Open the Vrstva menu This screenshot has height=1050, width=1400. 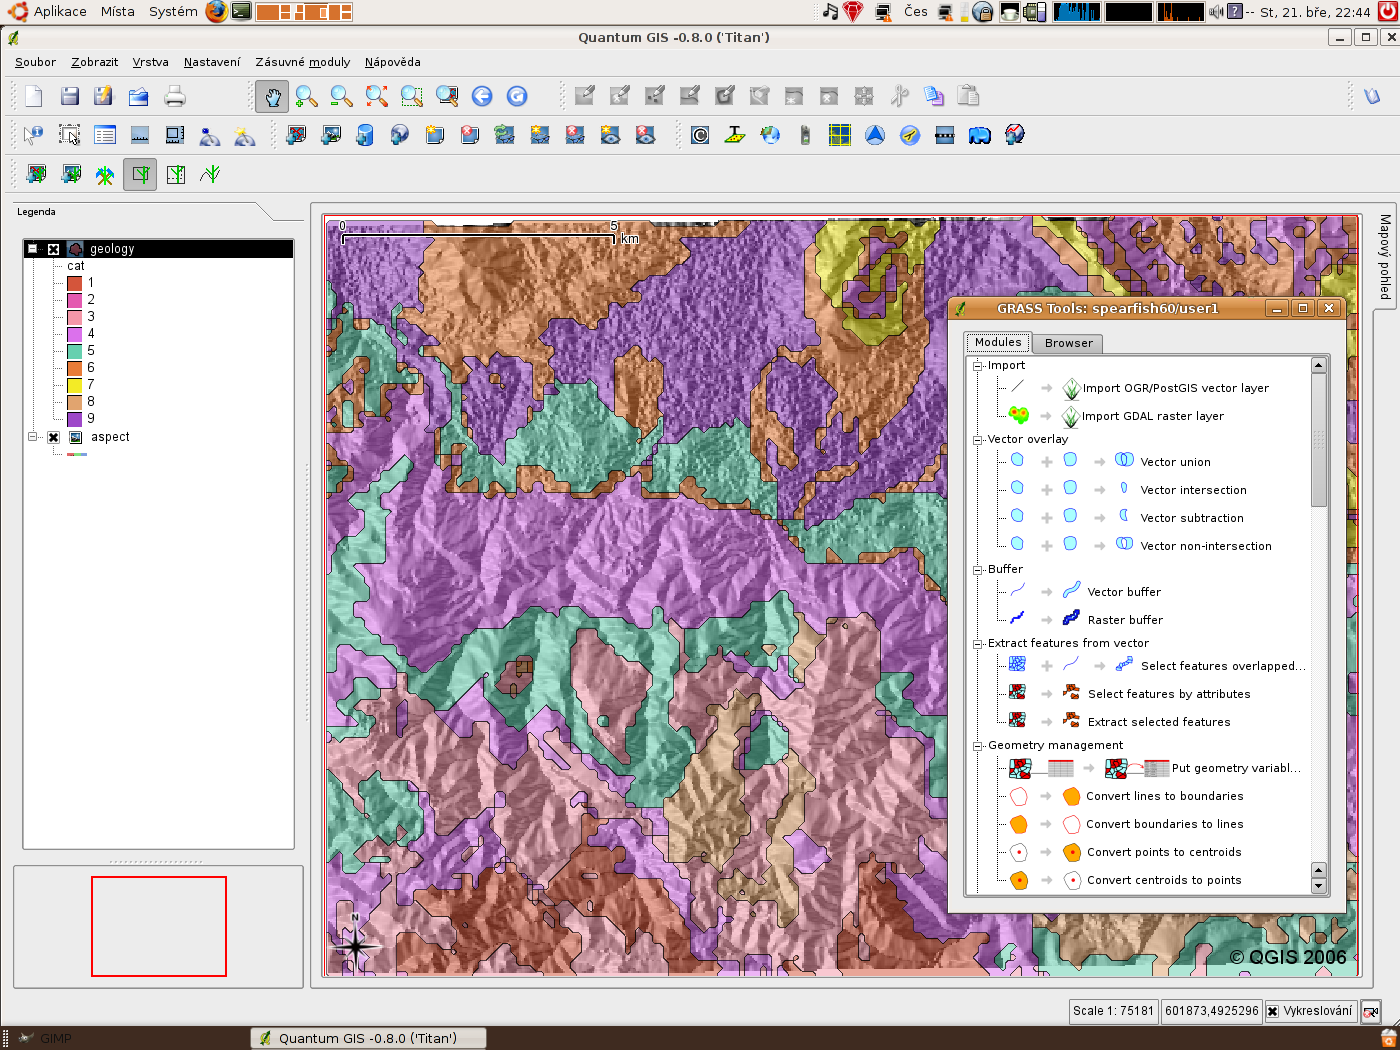tap(150, 62)
